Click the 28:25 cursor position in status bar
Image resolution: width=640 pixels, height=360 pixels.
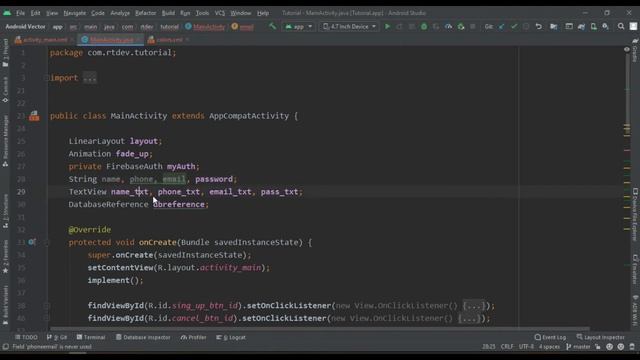488,347
